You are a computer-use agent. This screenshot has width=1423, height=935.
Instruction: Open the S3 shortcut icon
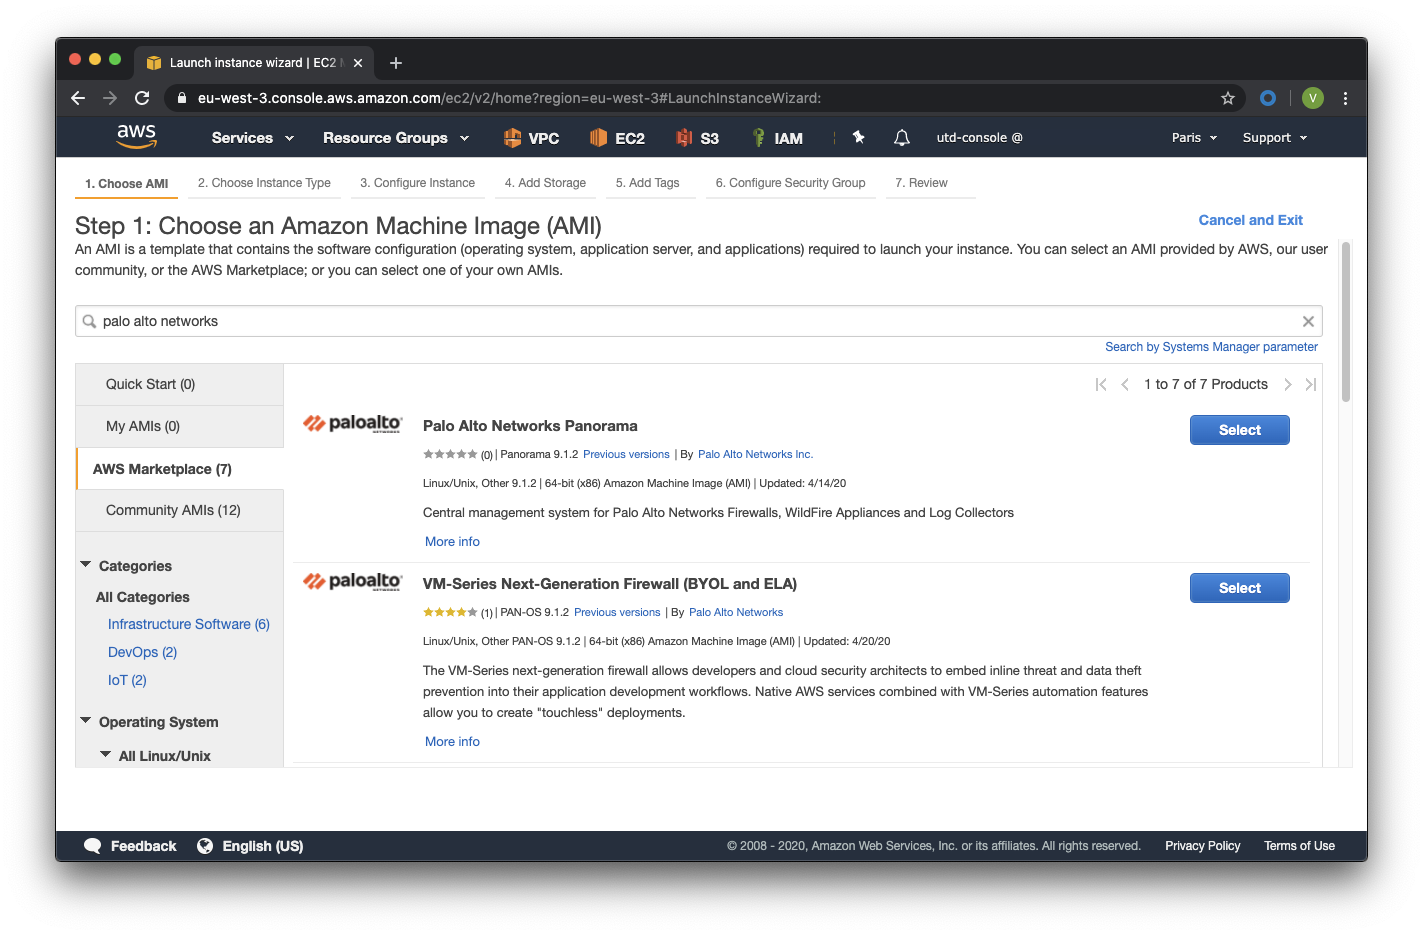684,138
